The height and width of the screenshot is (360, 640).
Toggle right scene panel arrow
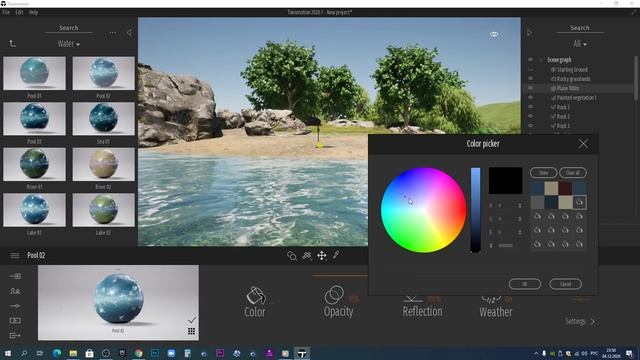point(530,33)
